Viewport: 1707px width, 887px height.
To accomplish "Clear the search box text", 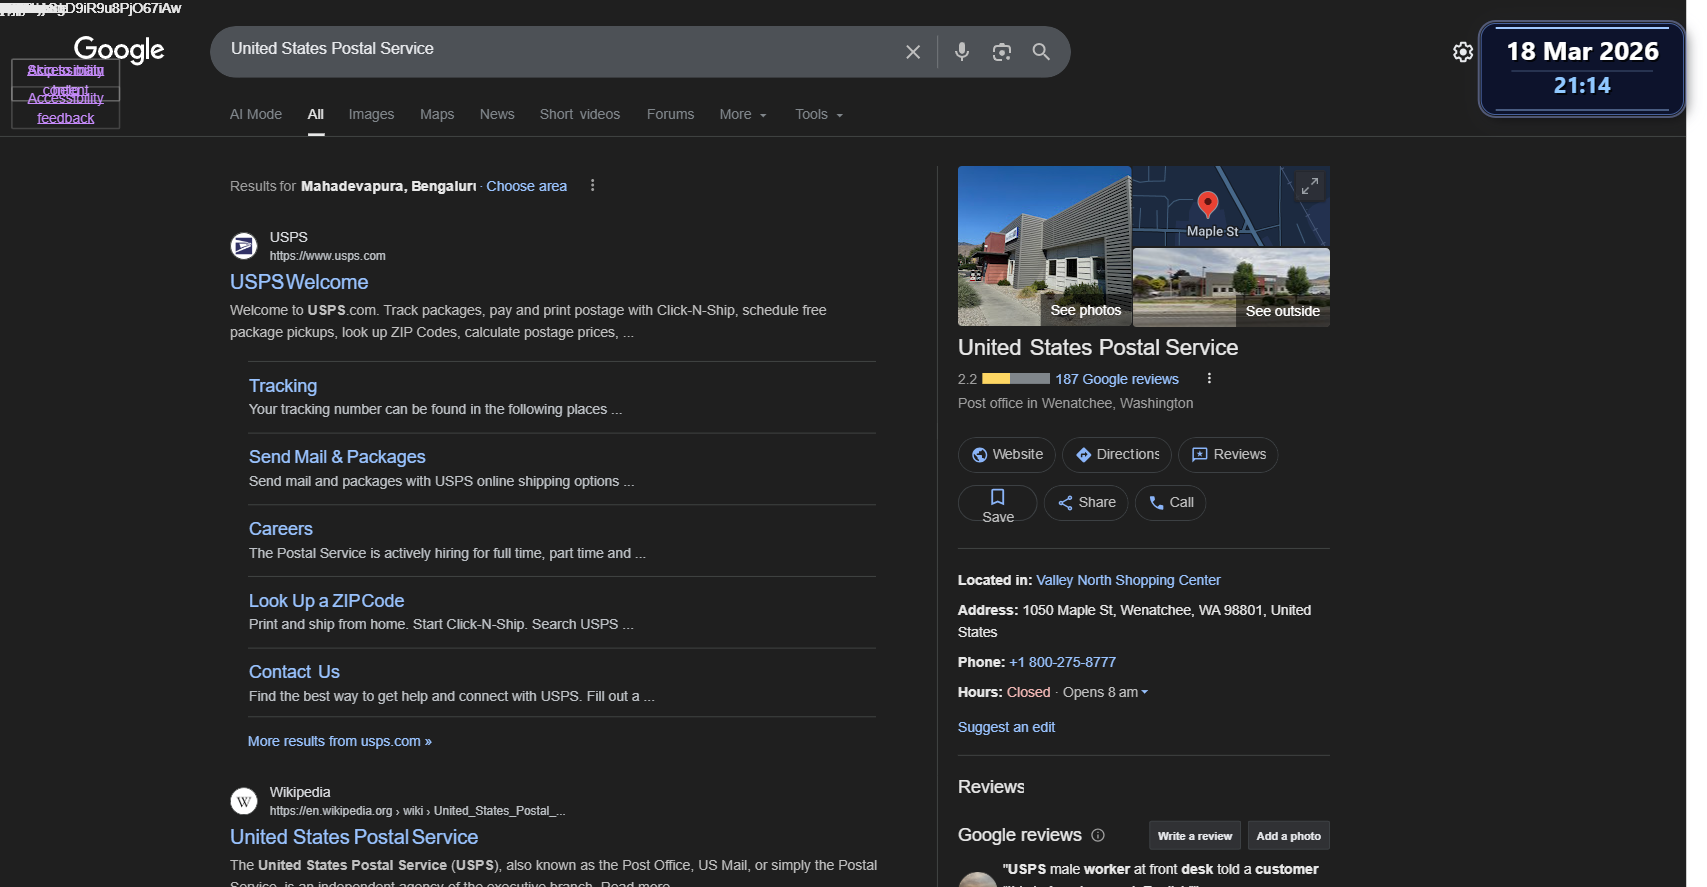I will pyautogui.click(x=913, y=52).
